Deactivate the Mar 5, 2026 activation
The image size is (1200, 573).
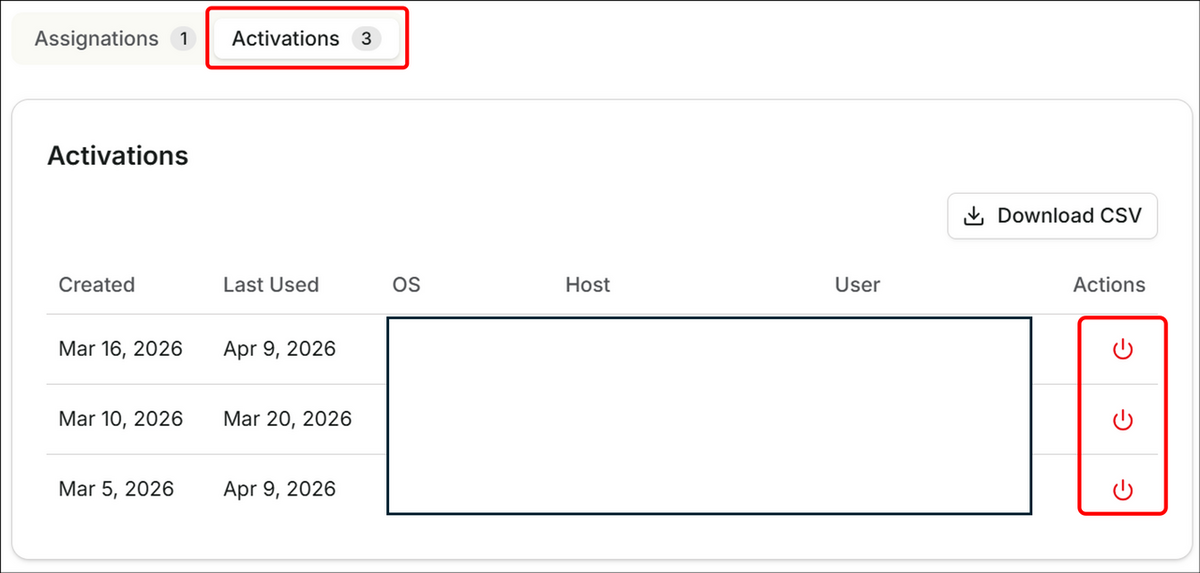point(1122,489)
